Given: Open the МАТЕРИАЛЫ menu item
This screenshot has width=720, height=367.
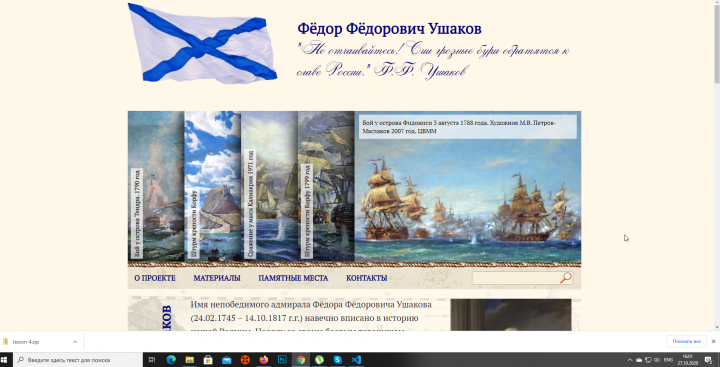Looking at the screenshot, I should coord(217,278).
